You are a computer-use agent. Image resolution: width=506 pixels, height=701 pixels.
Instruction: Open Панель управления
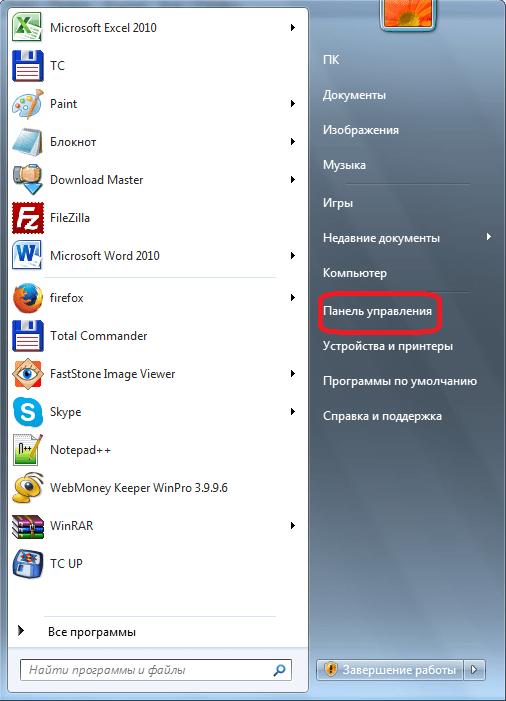tap(377, 311)
